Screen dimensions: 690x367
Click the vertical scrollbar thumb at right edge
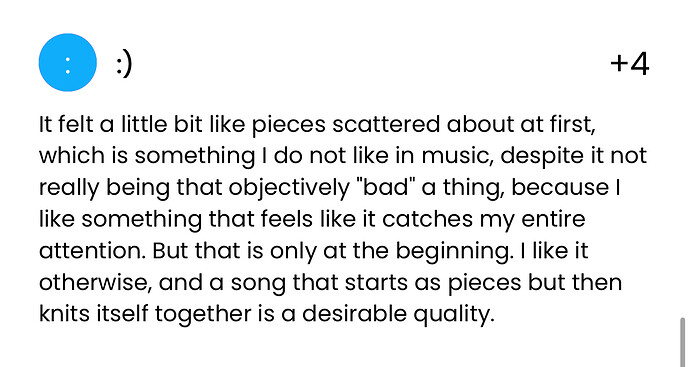(683, 342)
